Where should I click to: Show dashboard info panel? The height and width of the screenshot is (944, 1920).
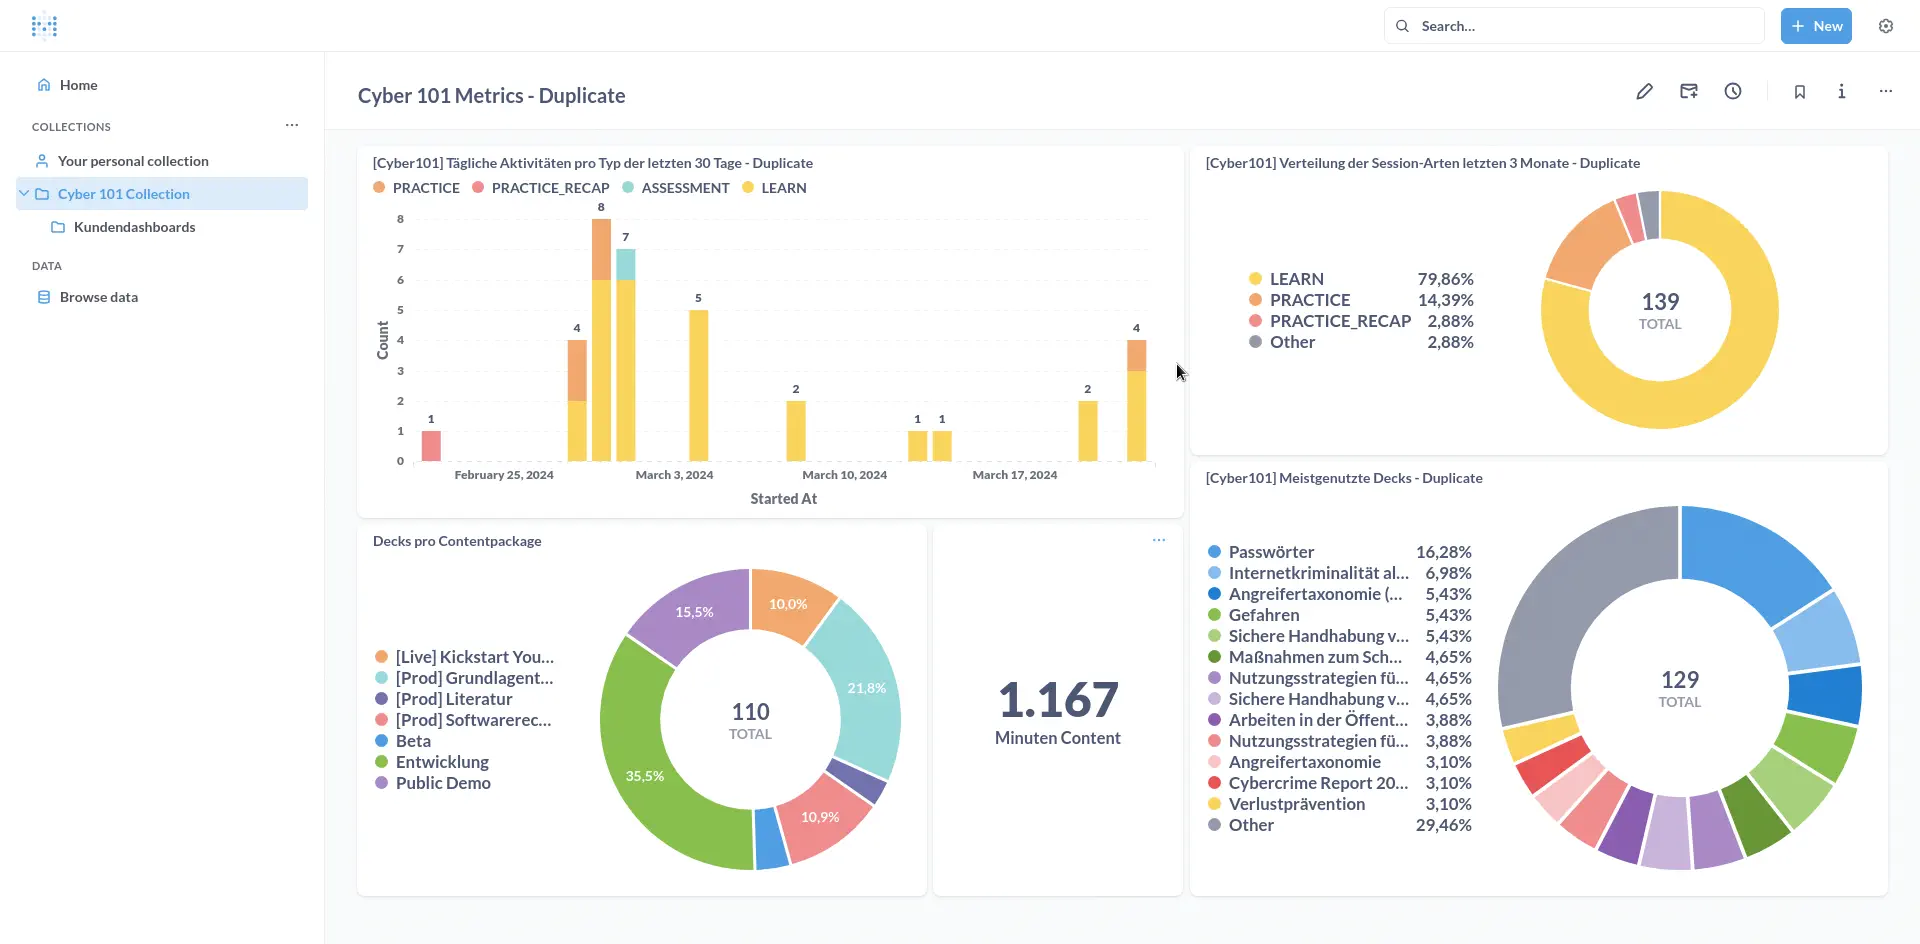[x=1841, y=92]
